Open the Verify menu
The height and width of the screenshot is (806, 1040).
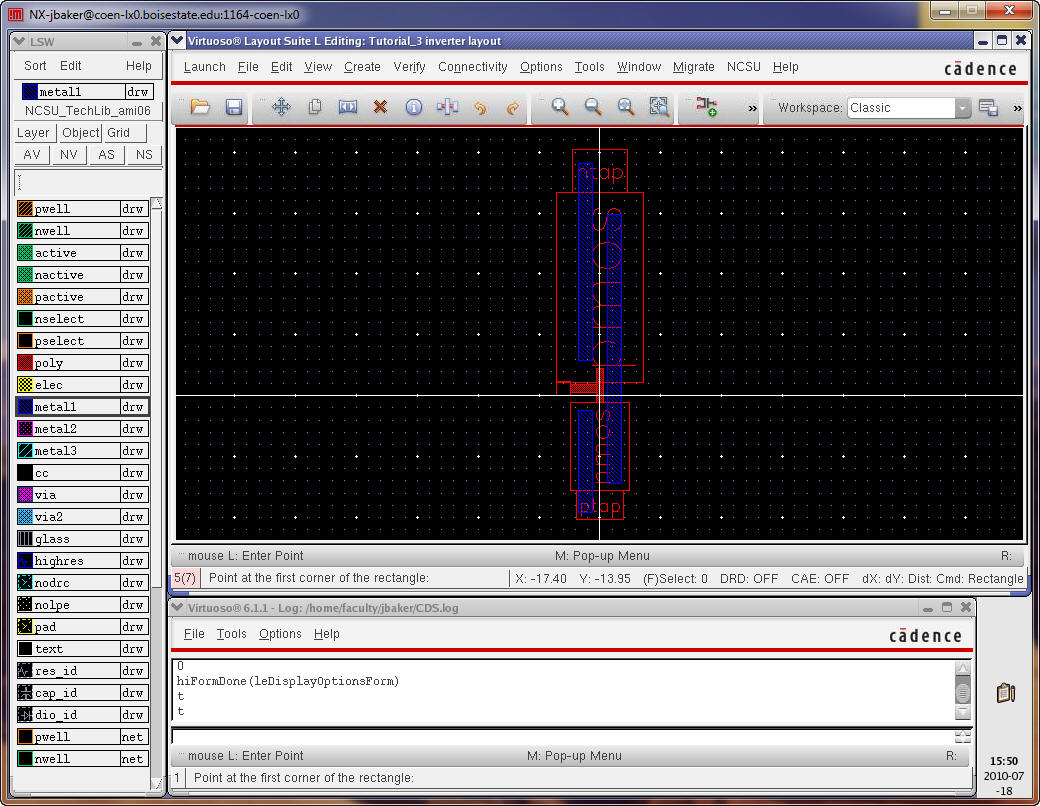coord(409,67)
